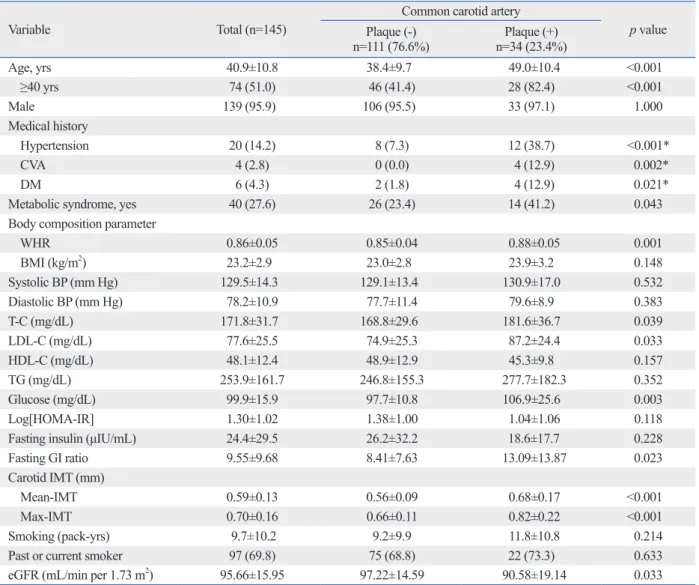Select the 'Fasting insulin (μIU/mL)' label

[72, 439]
